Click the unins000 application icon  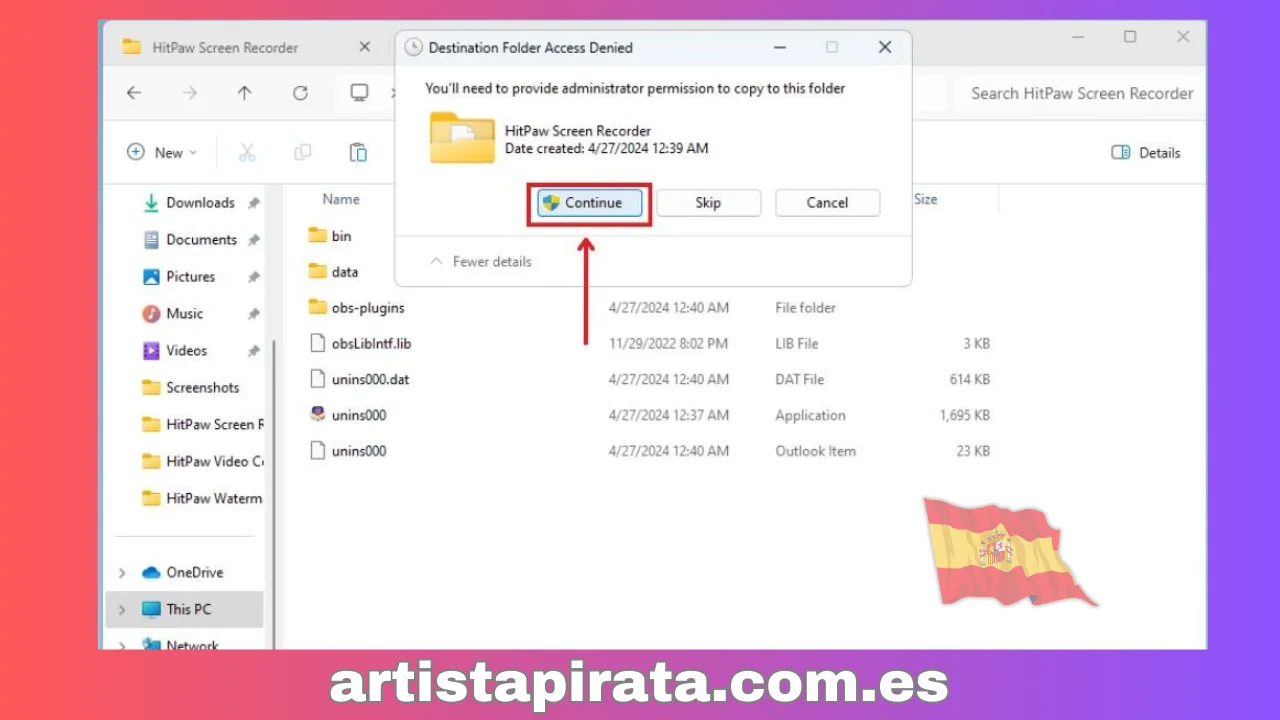[x=317, y=415]
